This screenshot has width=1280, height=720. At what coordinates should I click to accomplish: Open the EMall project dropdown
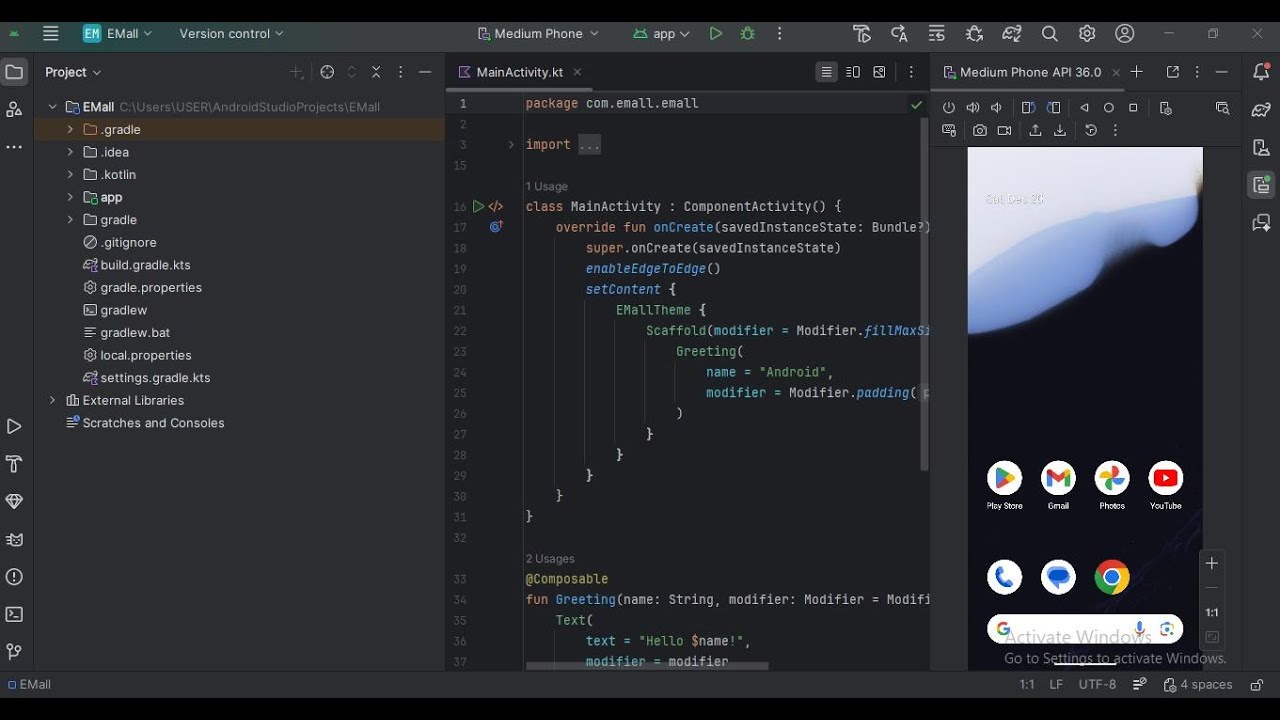click(x=118, y=33)
